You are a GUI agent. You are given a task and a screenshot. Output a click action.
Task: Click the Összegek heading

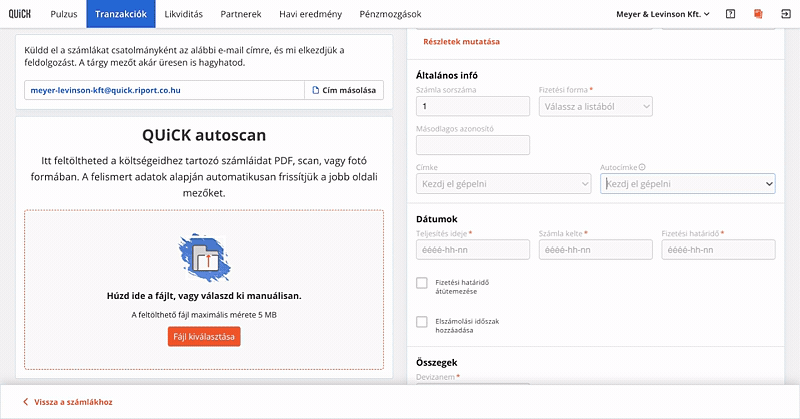437,363
